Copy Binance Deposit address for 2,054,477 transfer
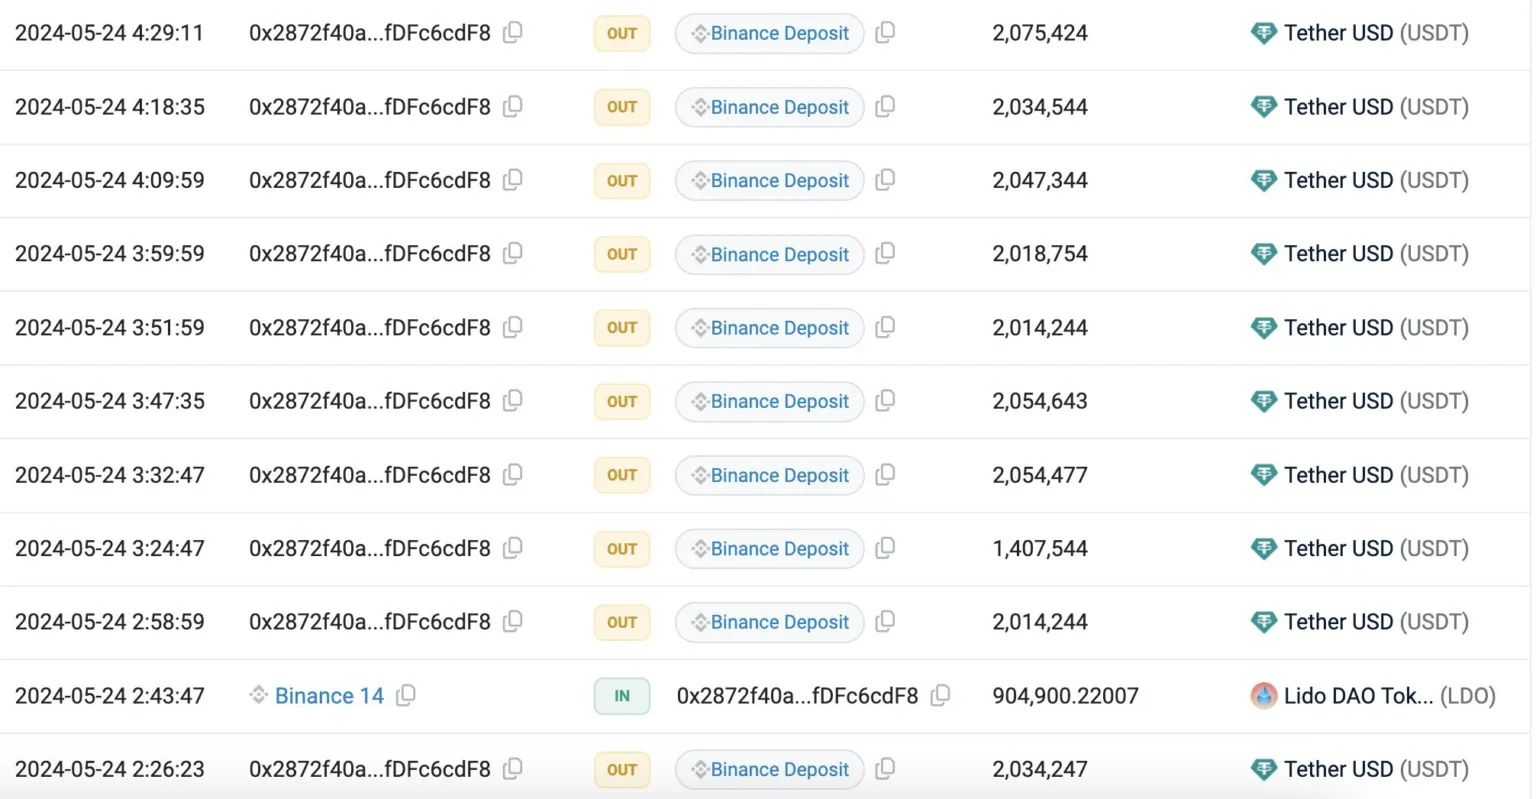This screenshot has height=799, width=1536. click(x=885, y=474)
